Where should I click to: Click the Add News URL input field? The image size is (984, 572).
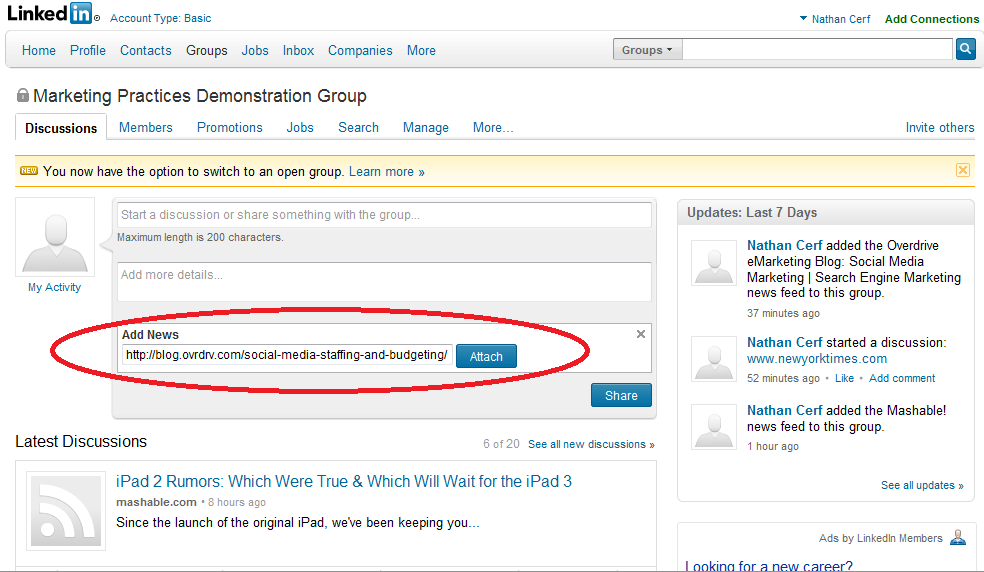pos(287,355)
